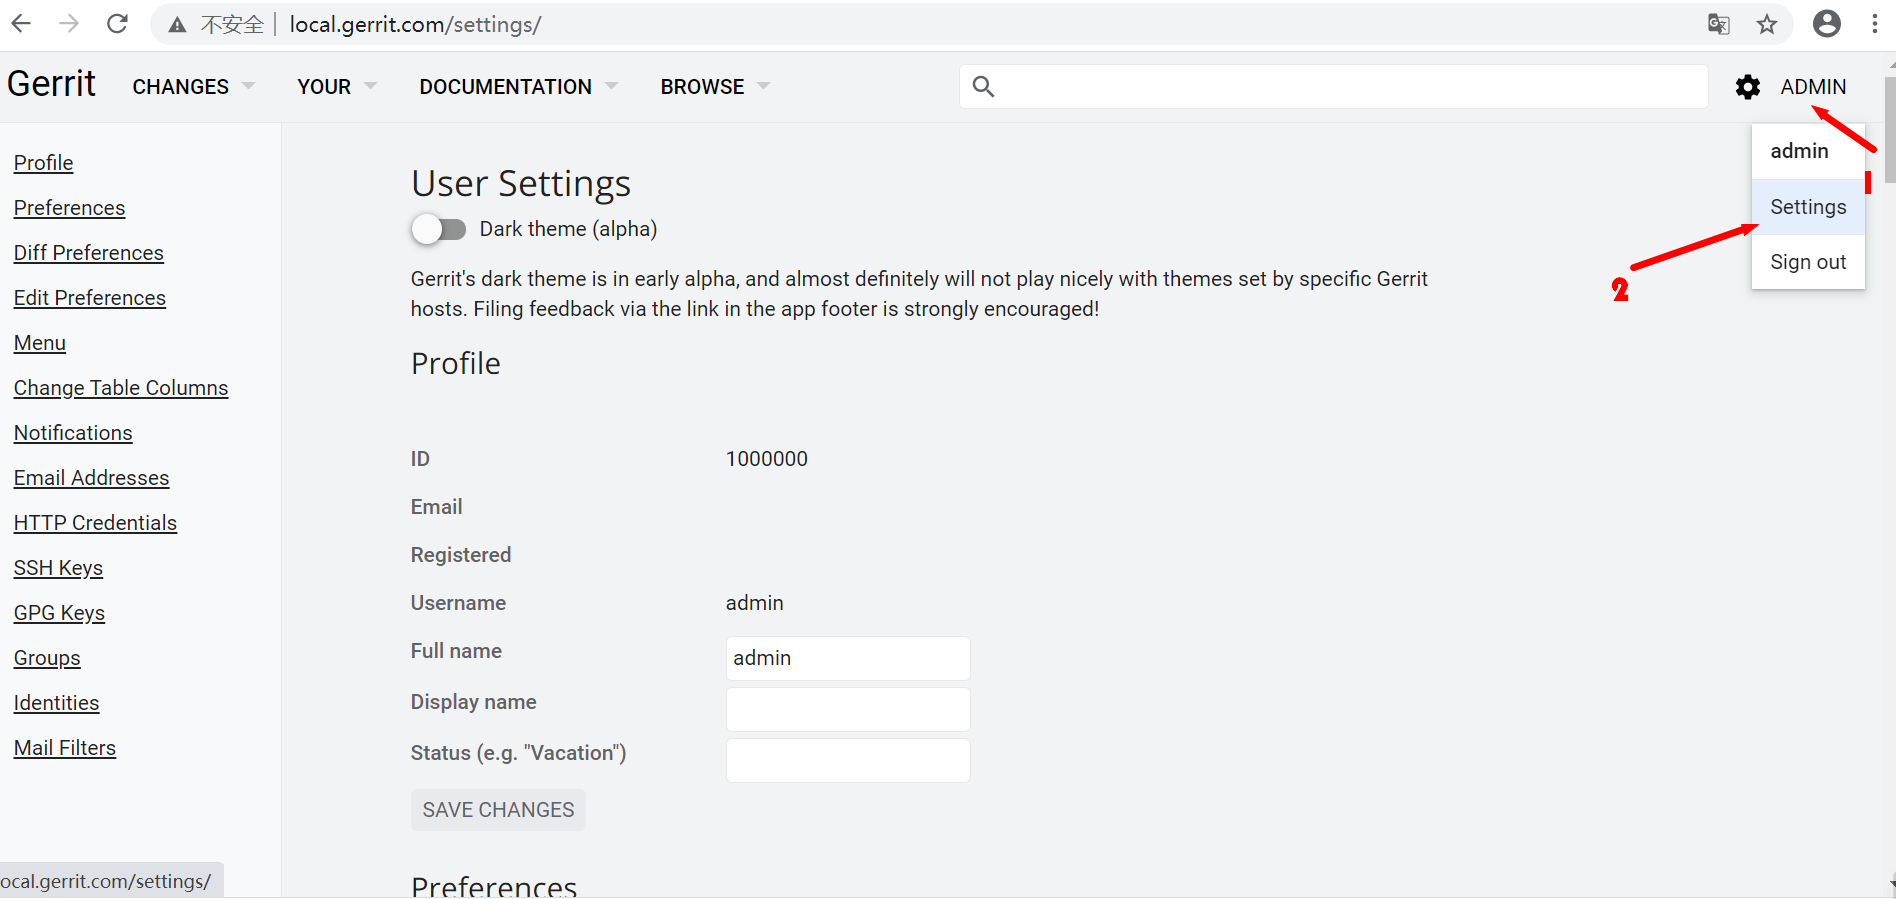The width and height of the screenshot is (1896, 899).
Task: Open Chrome three-dot menu
Action: 1875,24
